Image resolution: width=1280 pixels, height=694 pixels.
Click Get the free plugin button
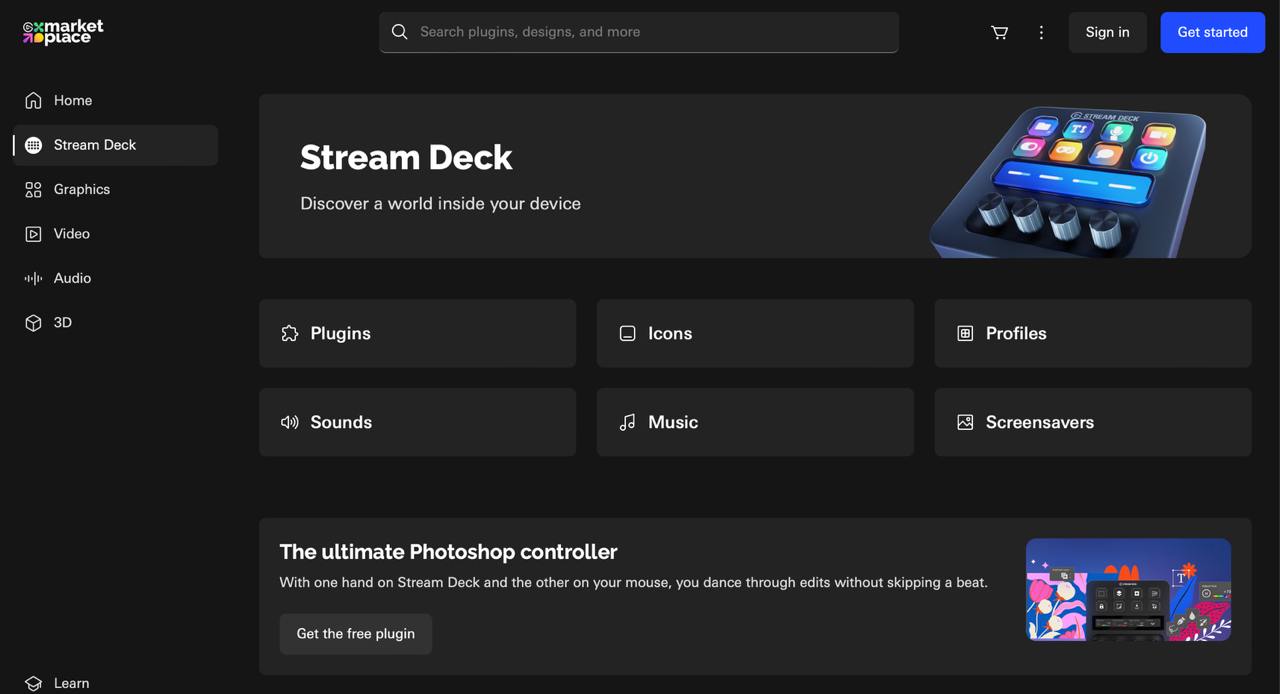pyautogui.click(x=356, y=634)
